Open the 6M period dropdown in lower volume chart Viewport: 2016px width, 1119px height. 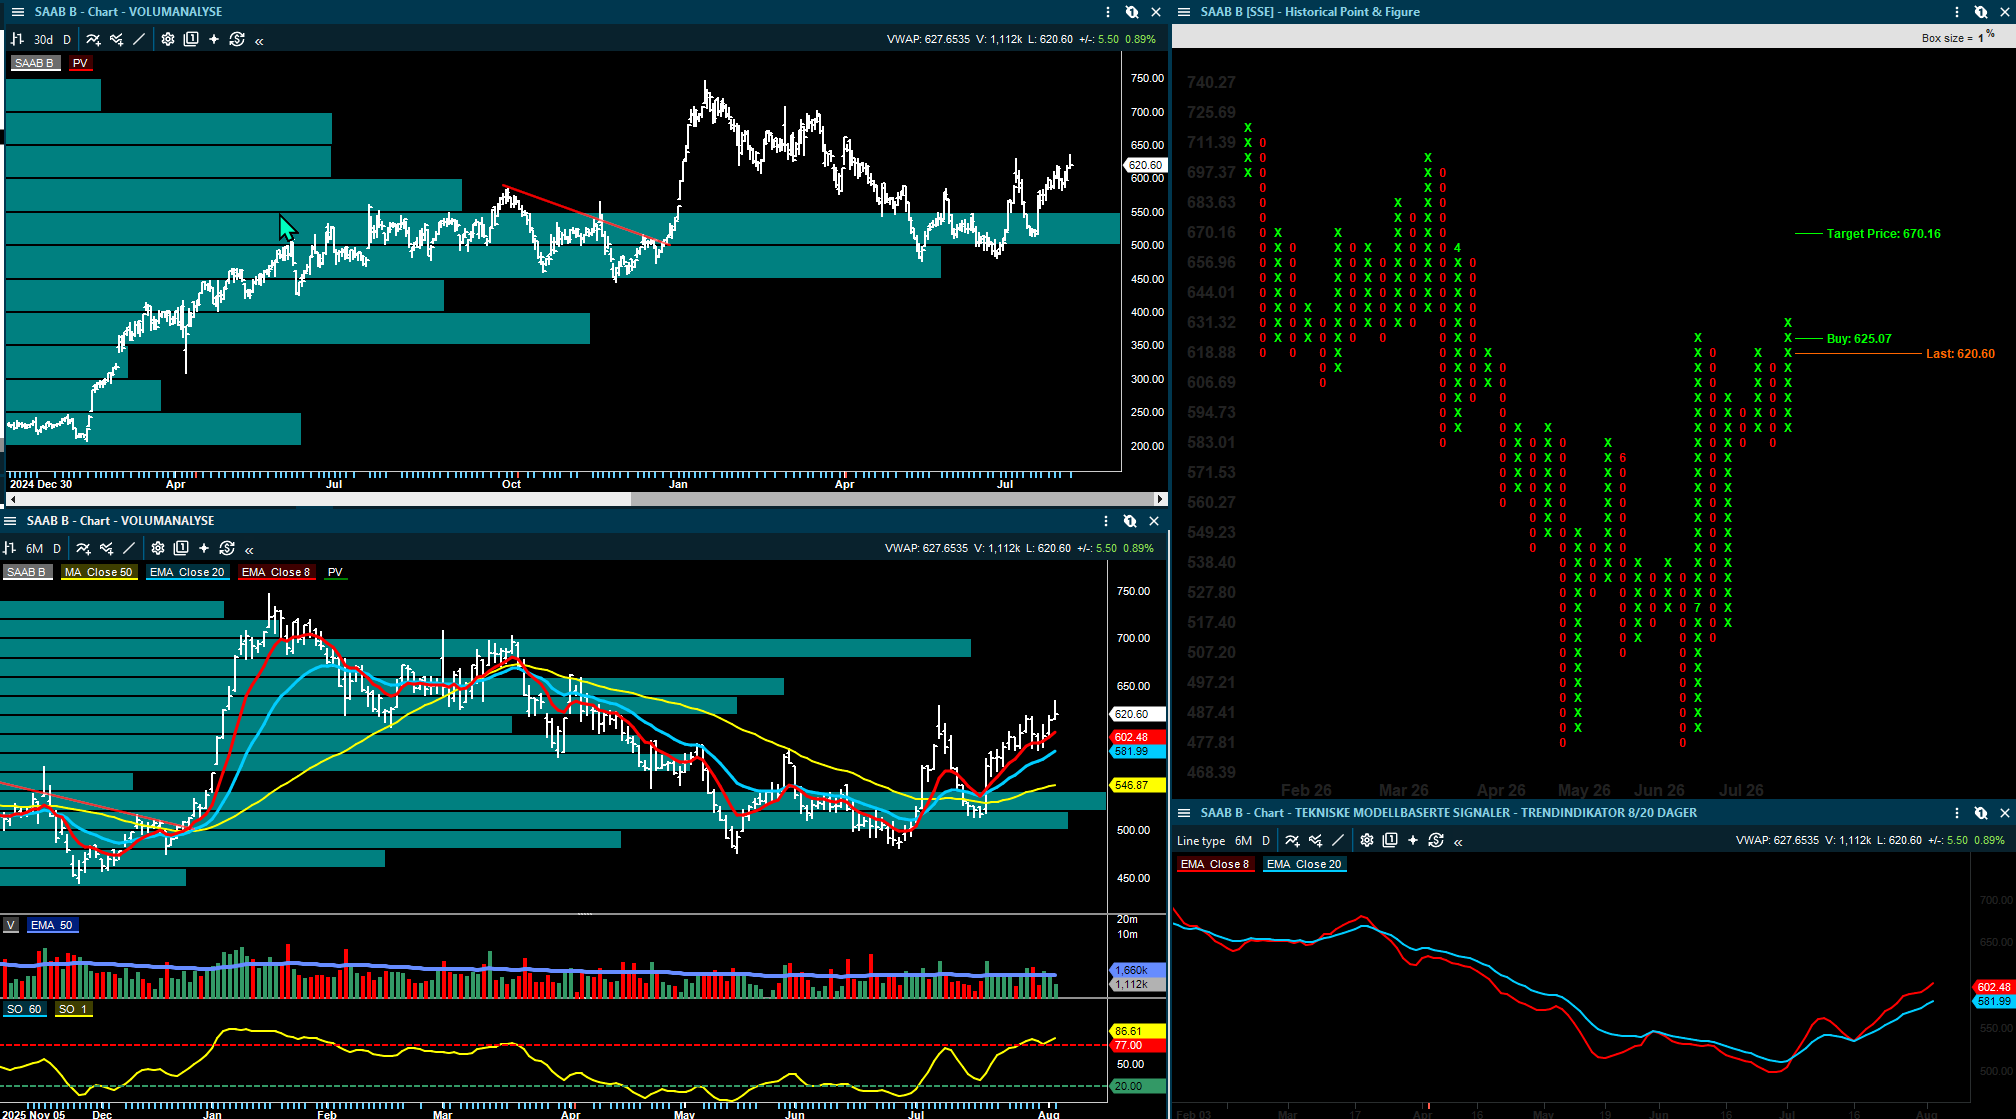click(34, 549)
